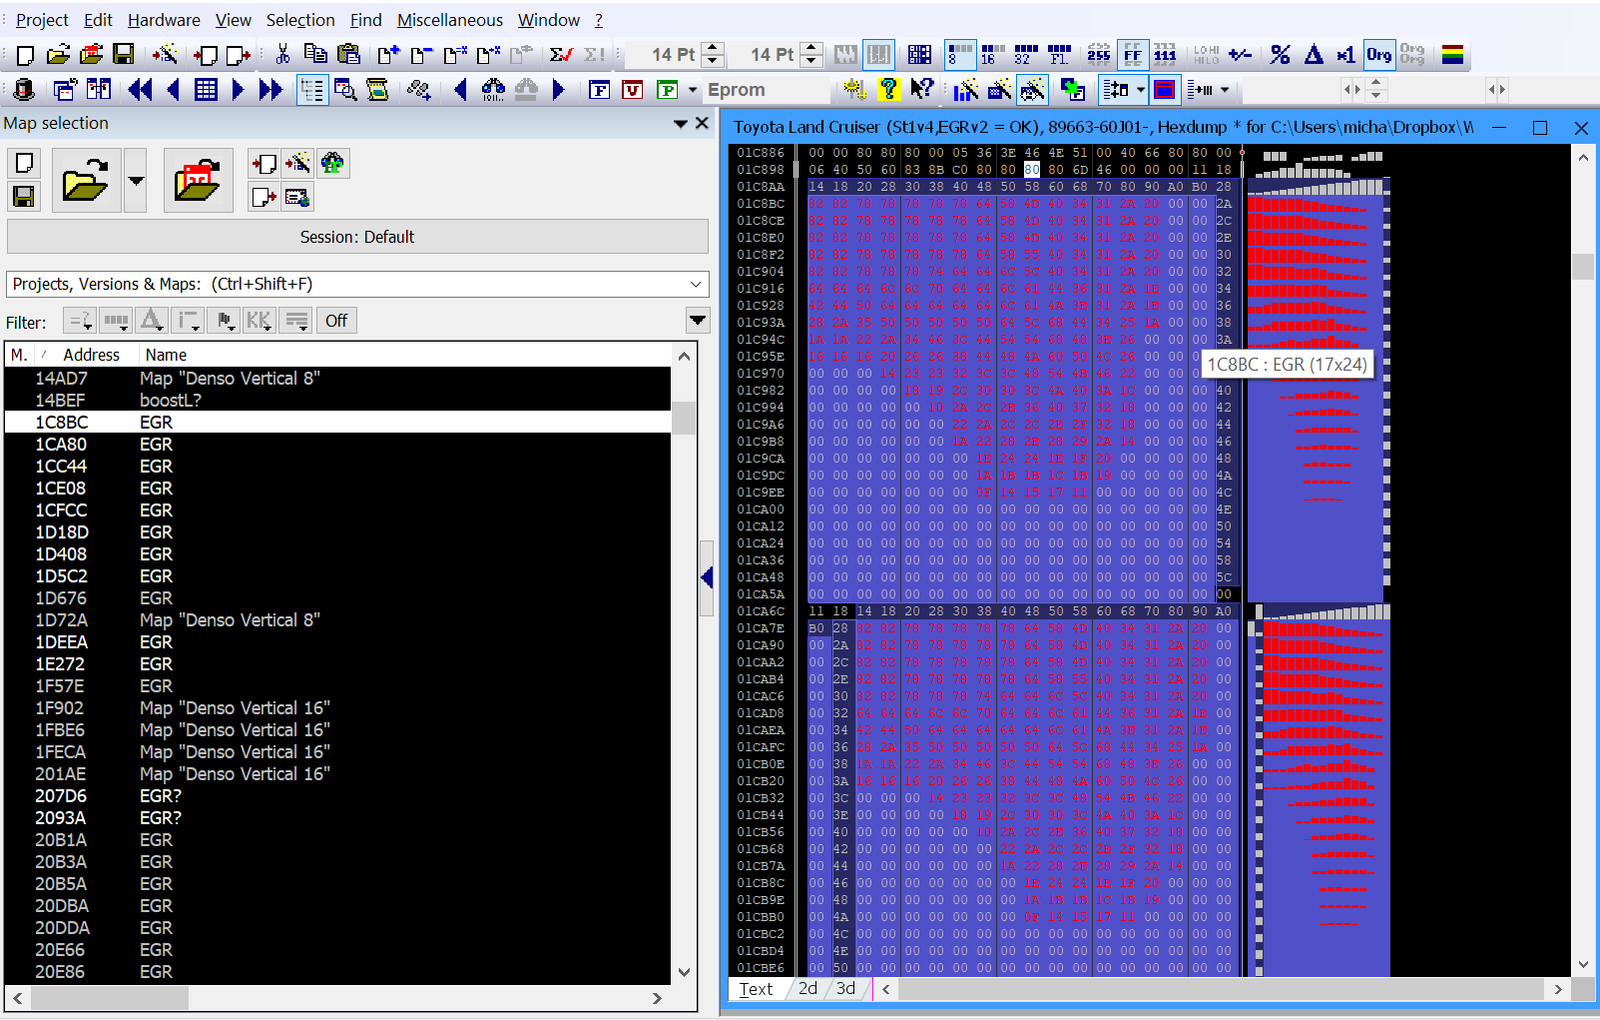This screenshot has height=1020, width=1600.
Task: Cut selection with scissors icon
Action: click(283, 55)
